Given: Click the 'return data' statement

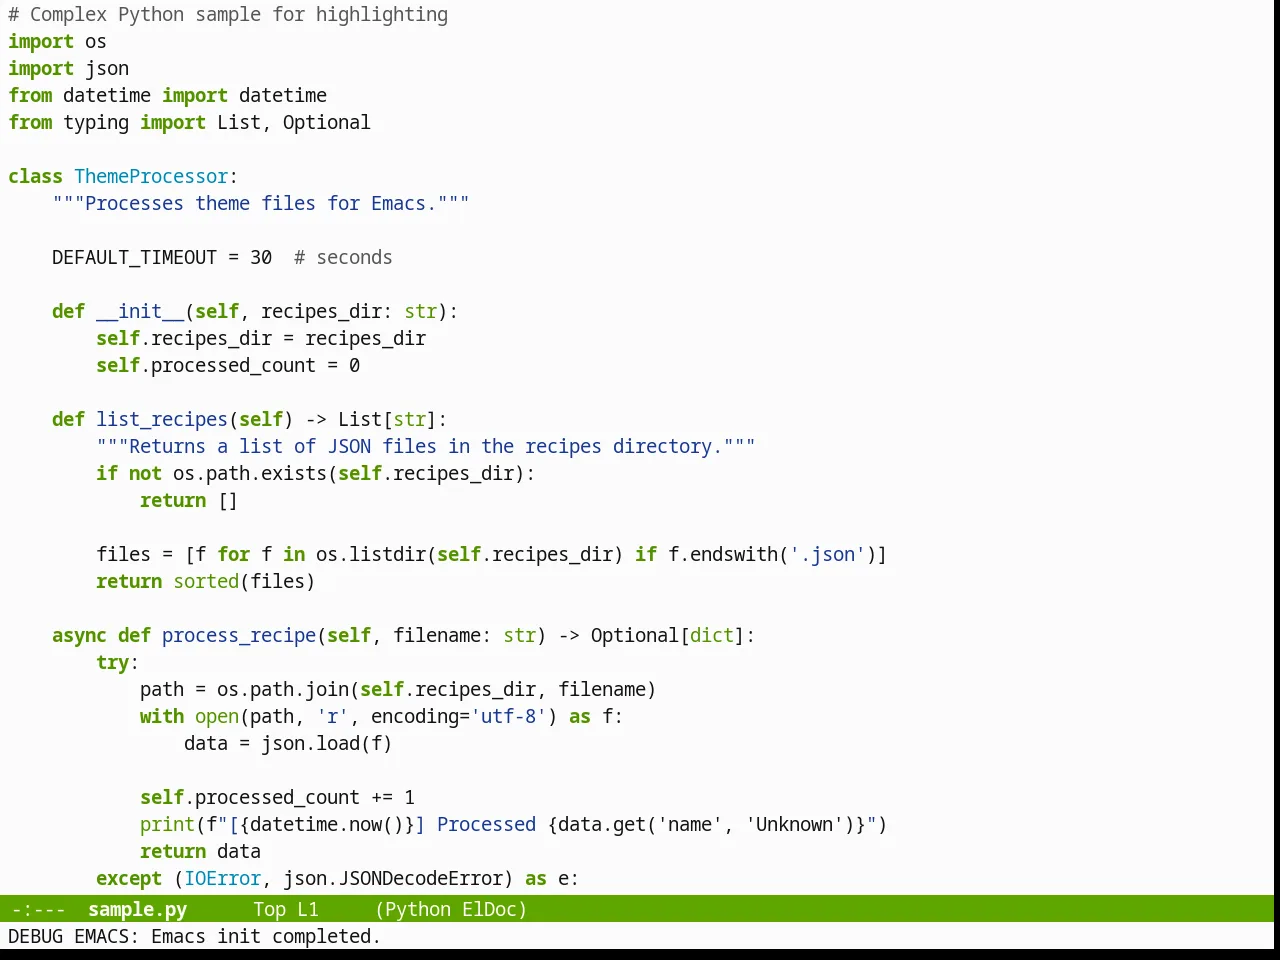Looking at the screenshot, I should click(200, 852).
